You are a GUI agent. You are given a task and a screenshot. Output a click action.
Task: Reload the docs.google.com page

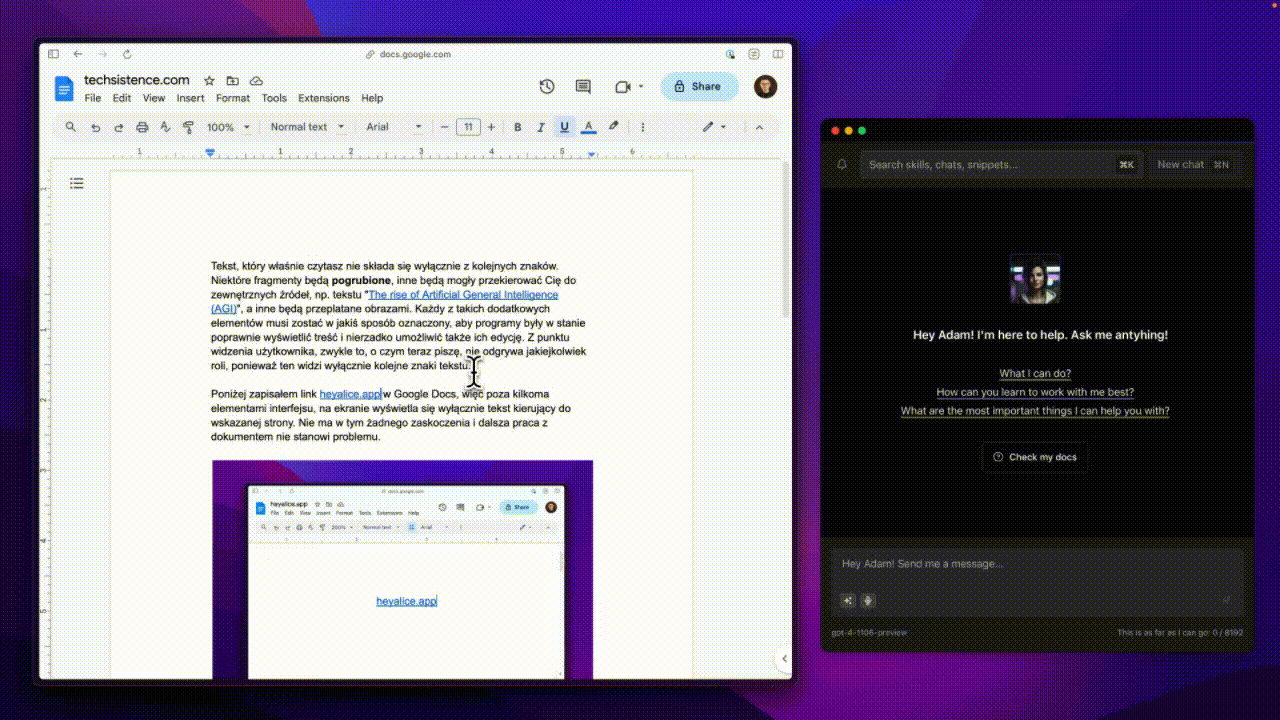[x=127, y=54]
